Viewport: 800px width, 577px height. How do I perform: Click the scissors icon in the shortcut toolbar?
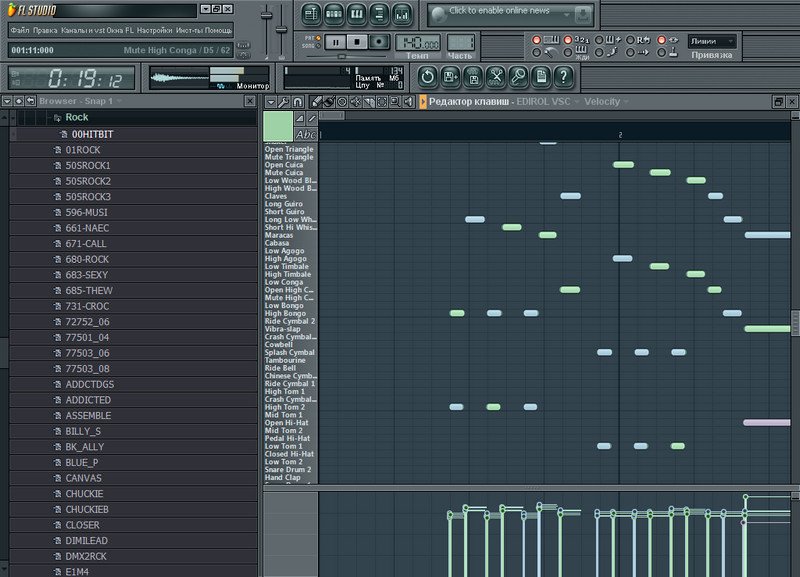point(495,77)
